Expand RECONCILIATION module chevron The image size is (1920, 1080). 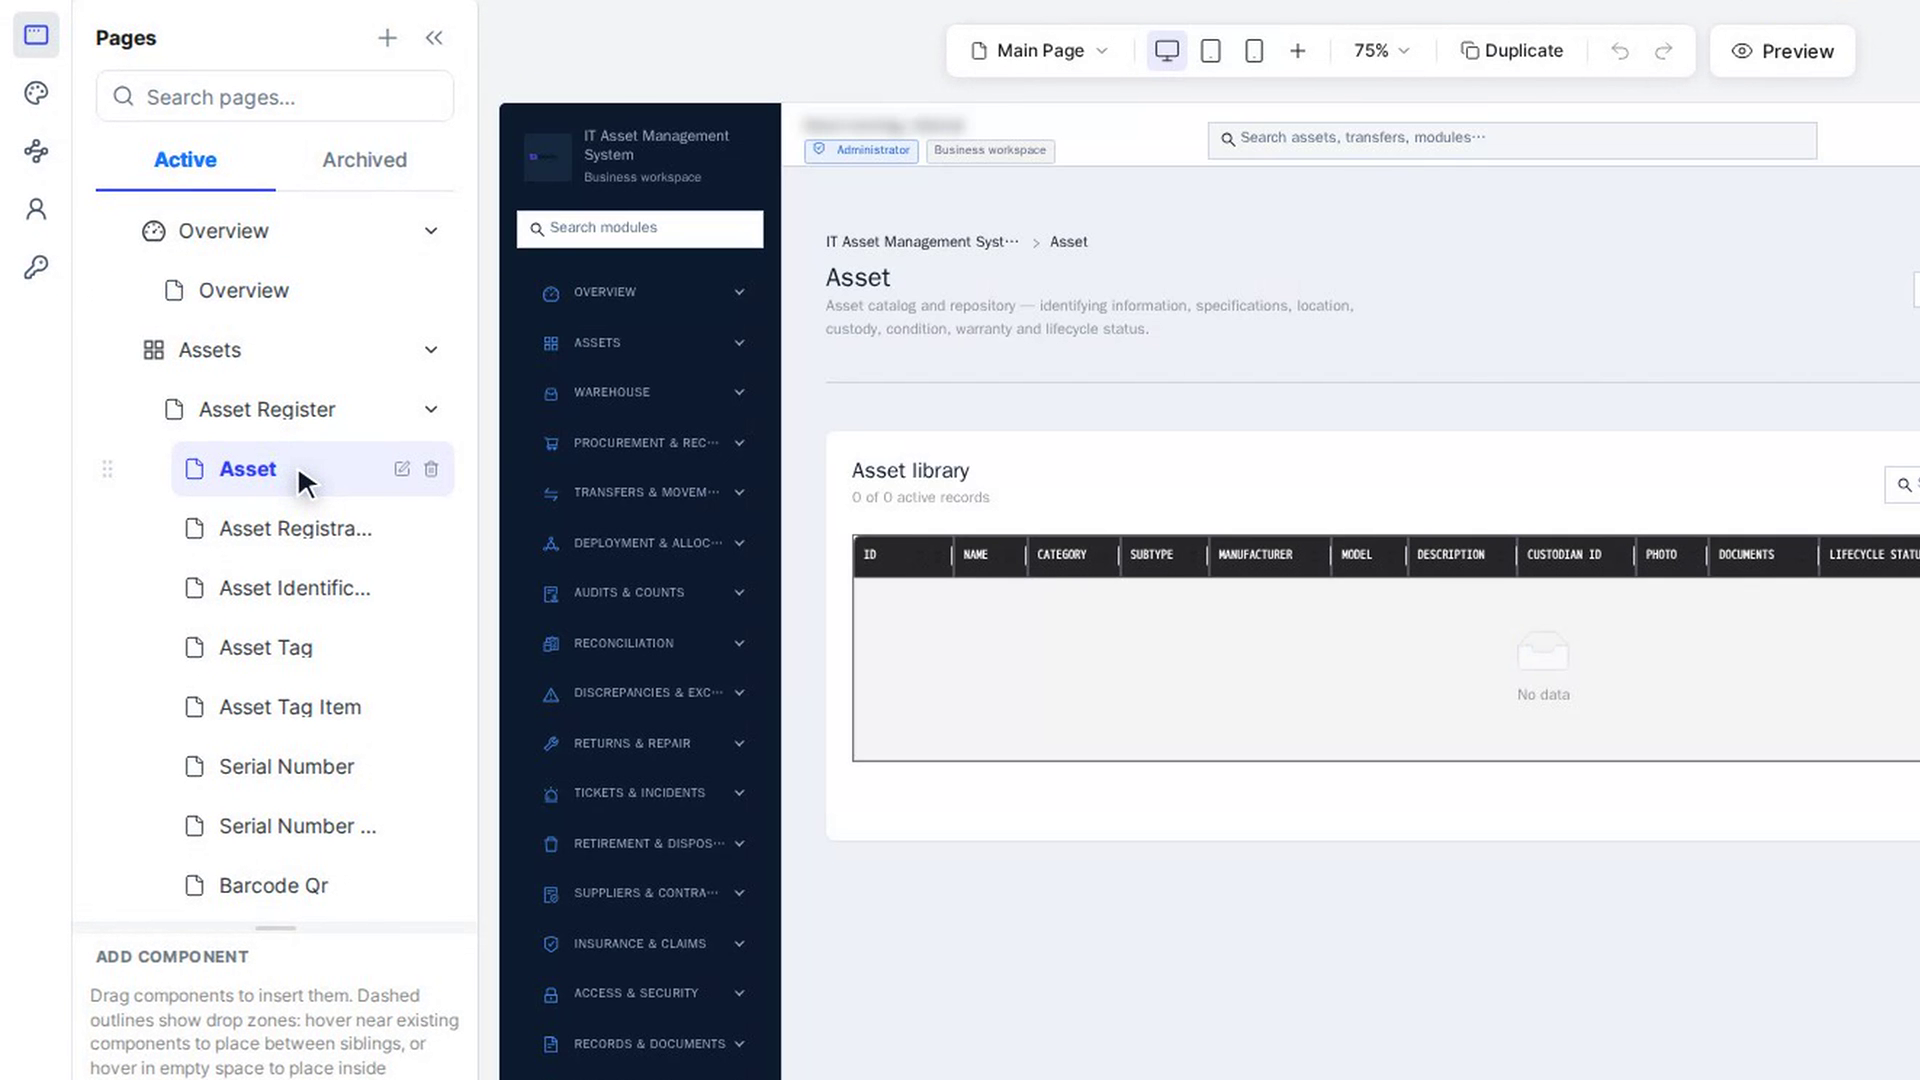tap(740, 643)
